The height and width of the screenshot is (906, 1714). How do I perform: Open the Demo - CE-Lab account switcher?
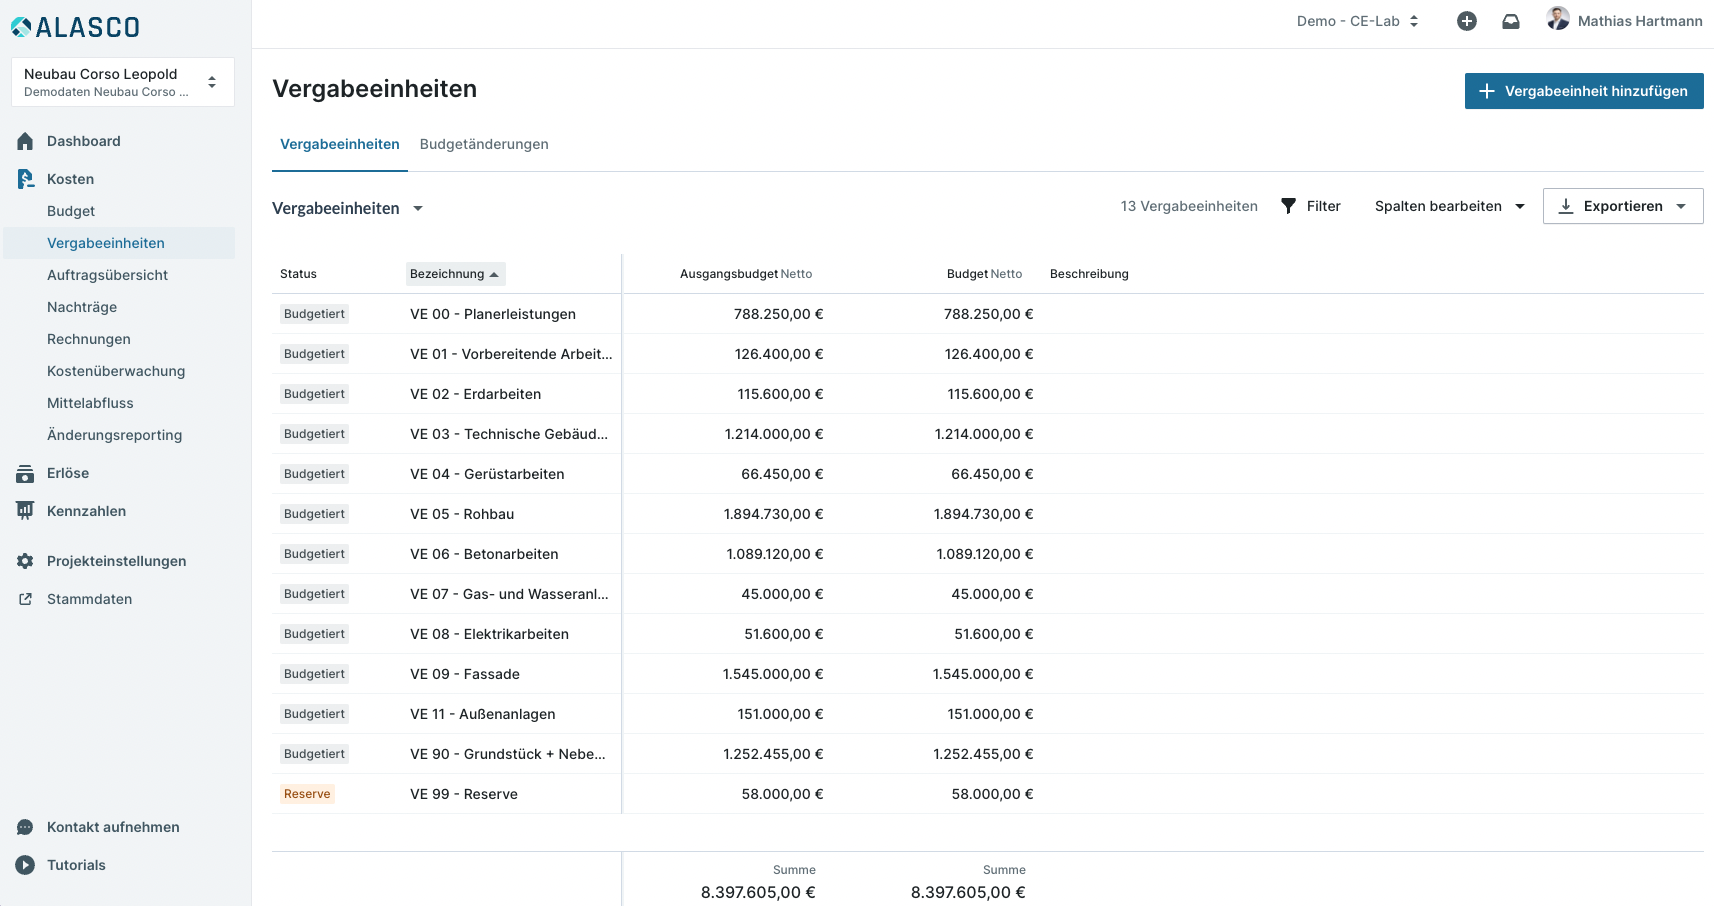[1357, 21]
